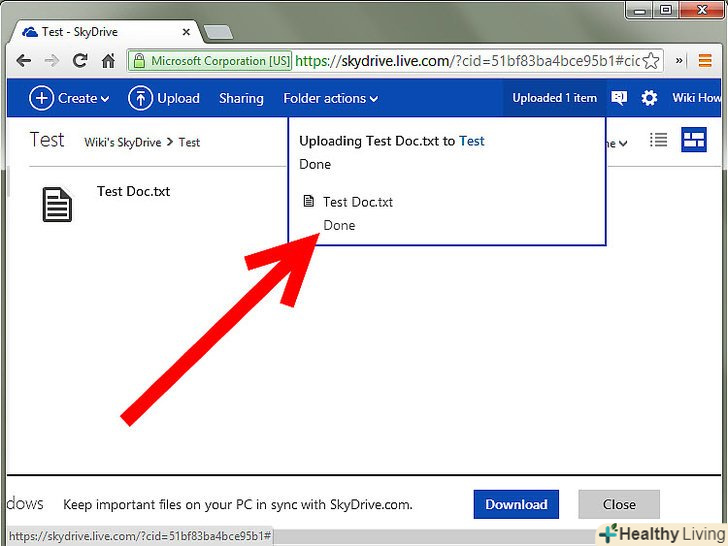Image resolution: width=728 pixels, height=546 pixels.
Task: Close the Test - SkyDrive tab
Action: (186, 32)
